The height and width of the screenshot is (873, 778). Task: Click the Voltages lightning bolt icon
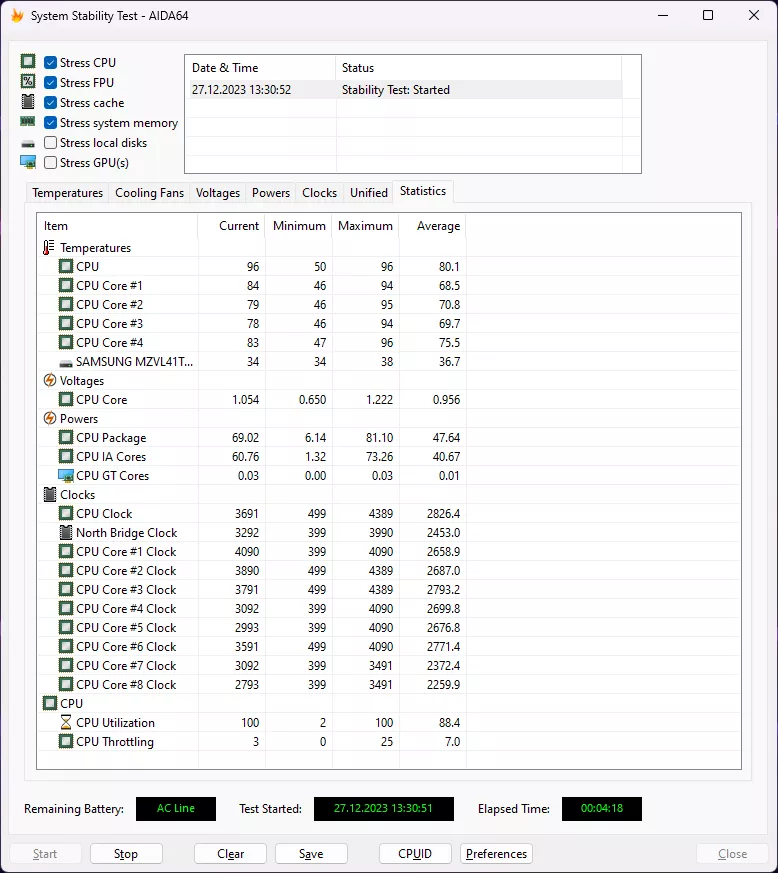click(50, 380)
